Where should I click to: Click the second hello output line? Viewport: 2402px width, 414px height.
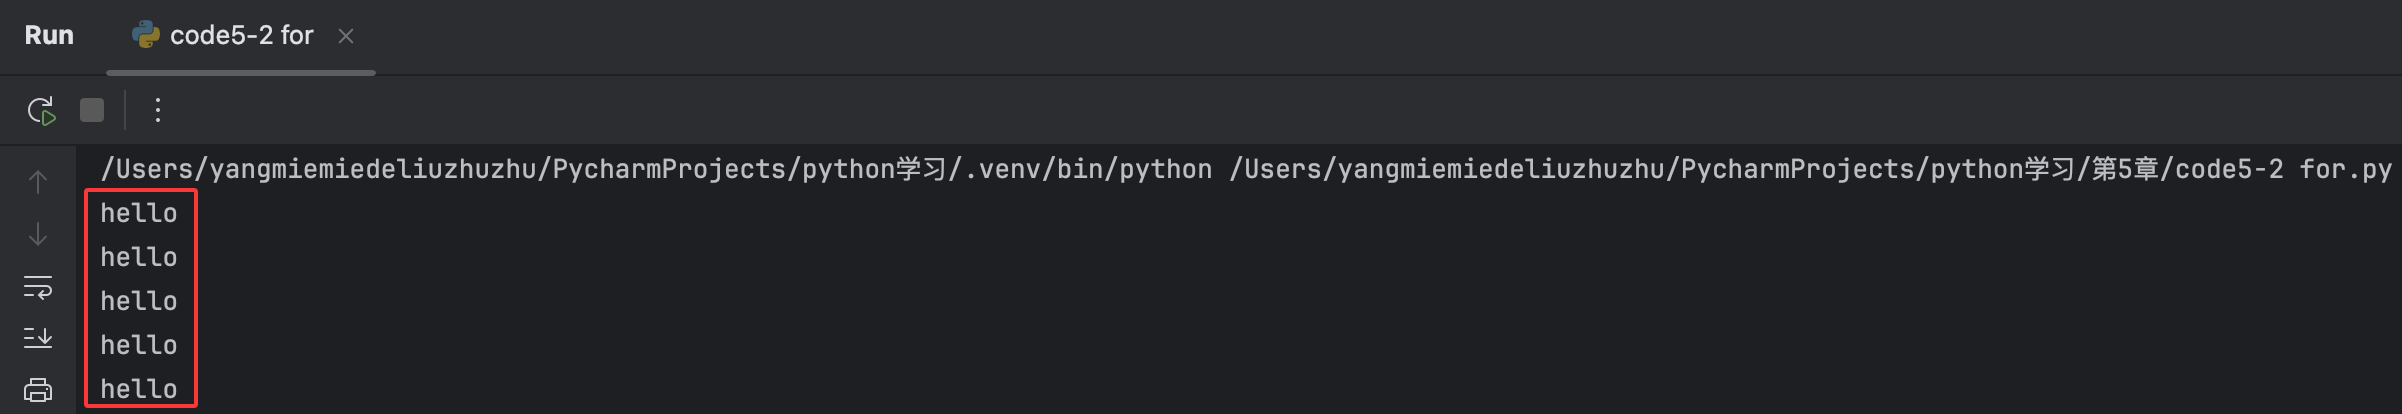(139, 257)
